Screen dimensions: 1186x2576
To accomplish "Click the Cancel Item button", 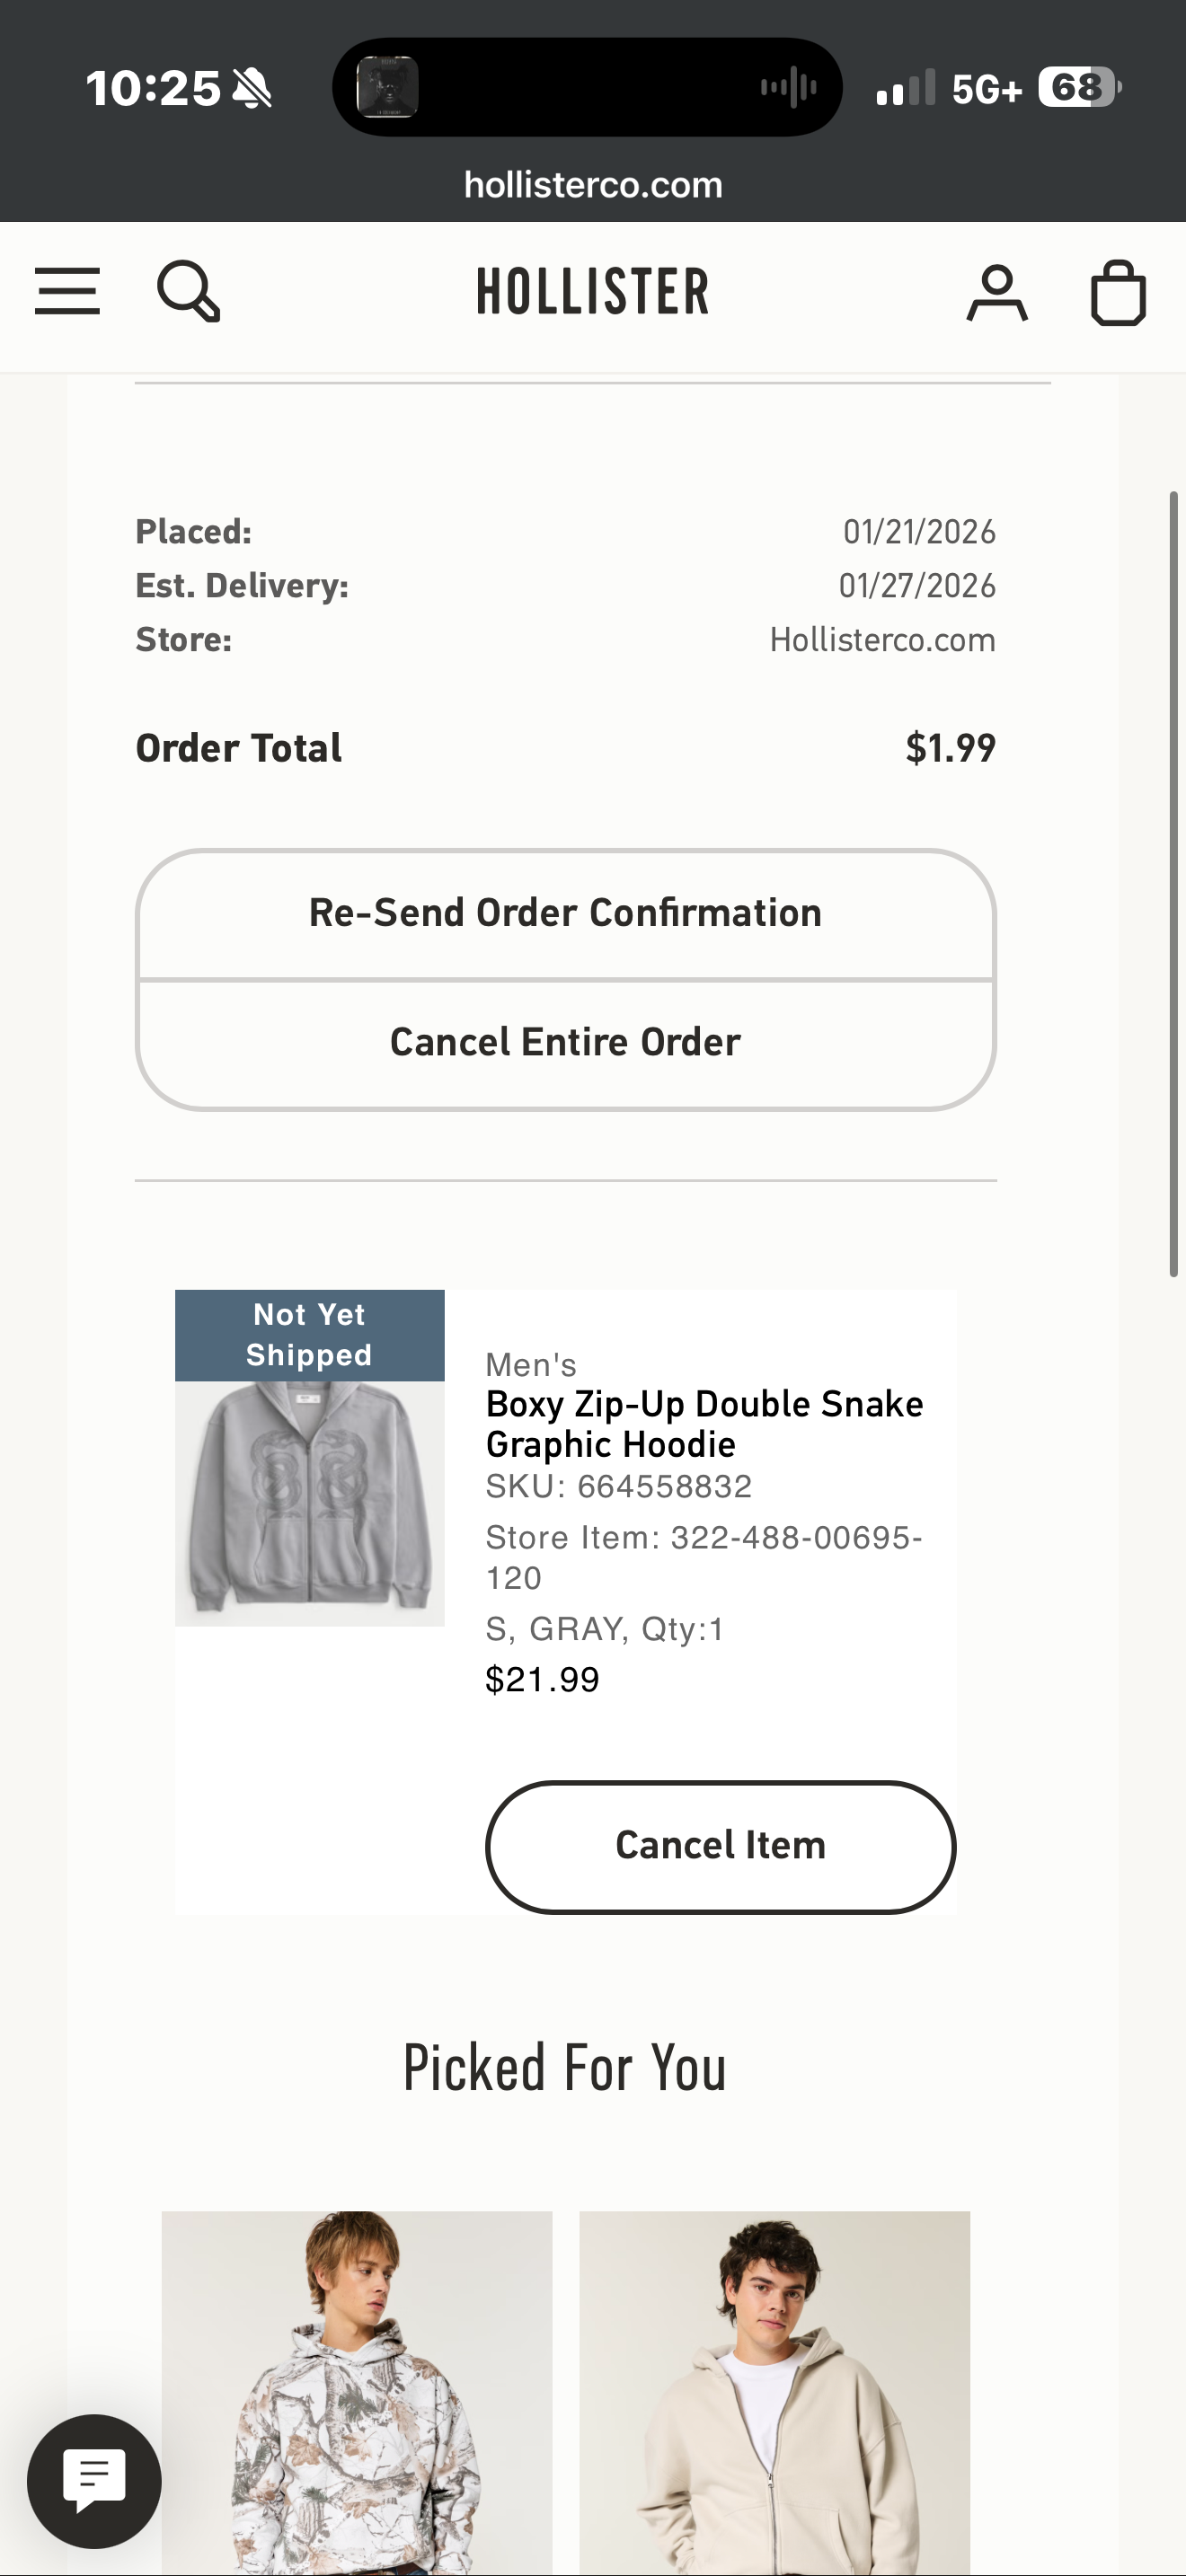I will pyautogui.click(x=720, y=1846).
